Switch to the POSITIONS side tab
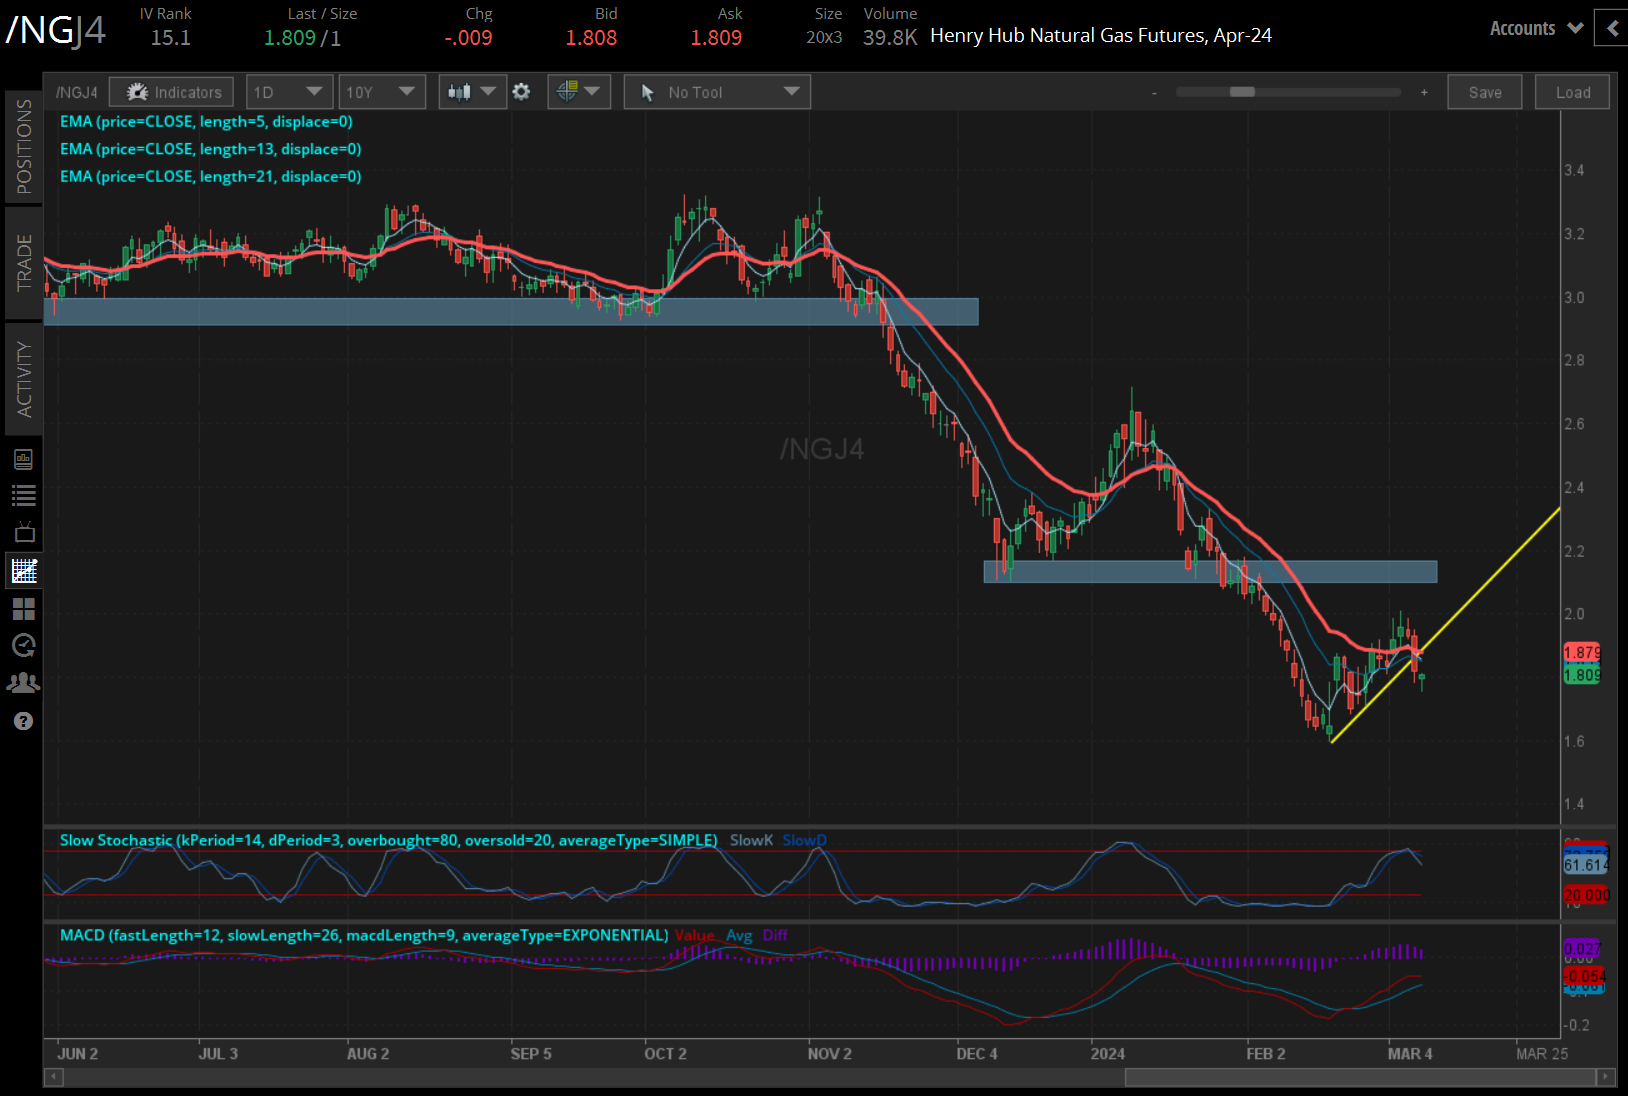The height and width of the screenshot is (1096, 1628). (24, 146)
